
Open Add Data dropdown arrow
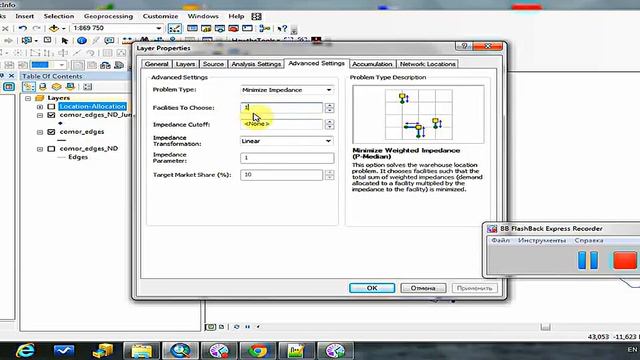63,29
